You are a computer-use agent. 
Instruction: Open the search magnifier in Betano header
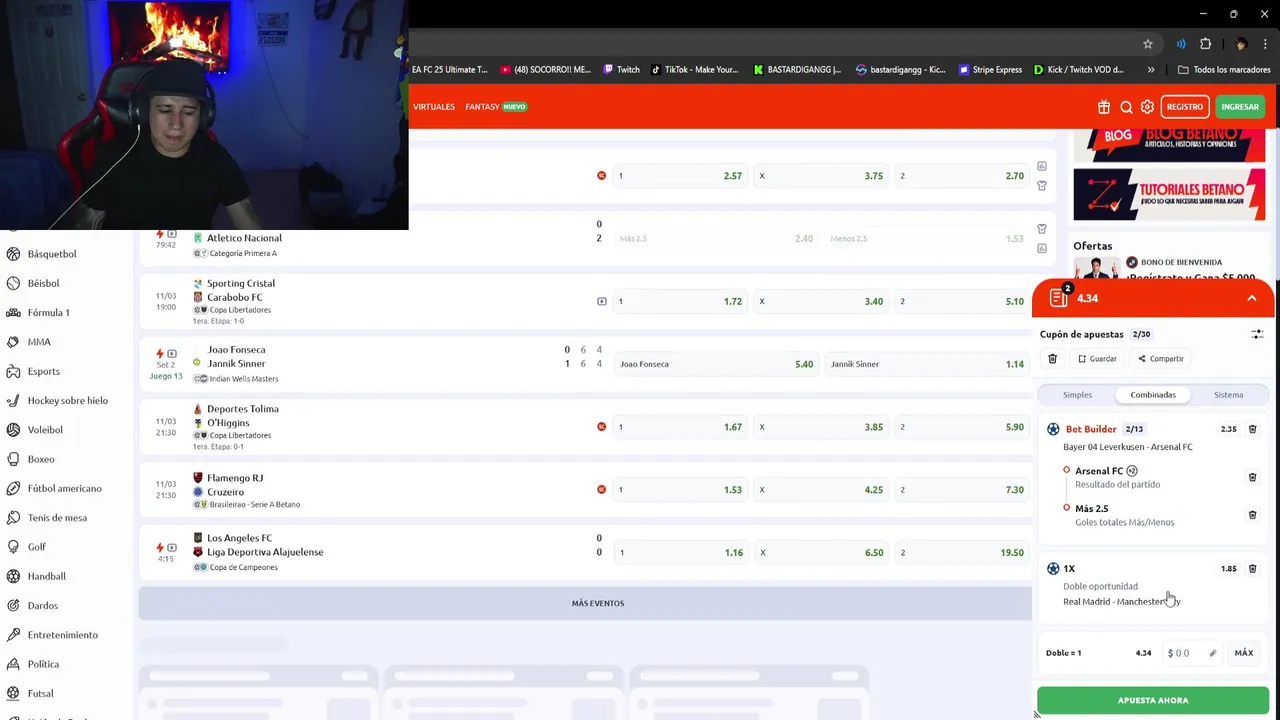pos(1126,107)
